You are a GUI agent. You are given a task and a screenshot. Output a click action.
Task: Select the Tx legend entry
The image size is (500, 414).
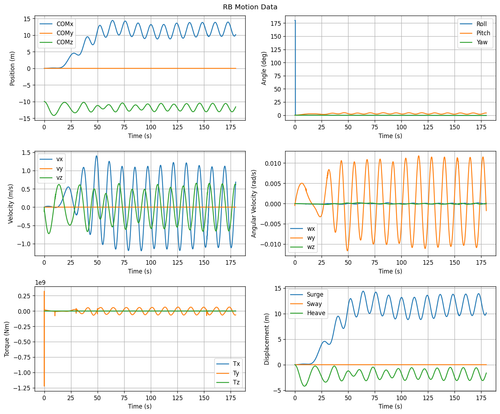tap(228, 364)
